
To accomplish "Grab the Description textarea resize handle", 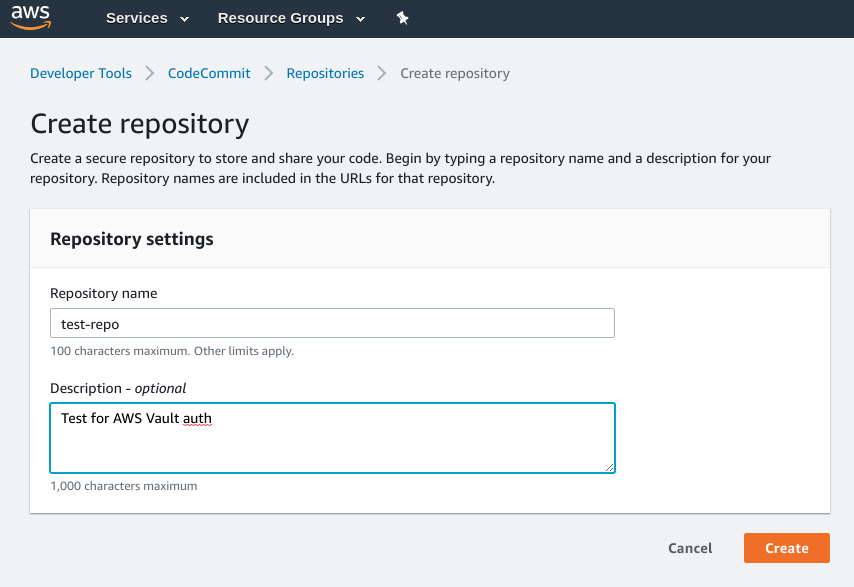I will 609,467.
